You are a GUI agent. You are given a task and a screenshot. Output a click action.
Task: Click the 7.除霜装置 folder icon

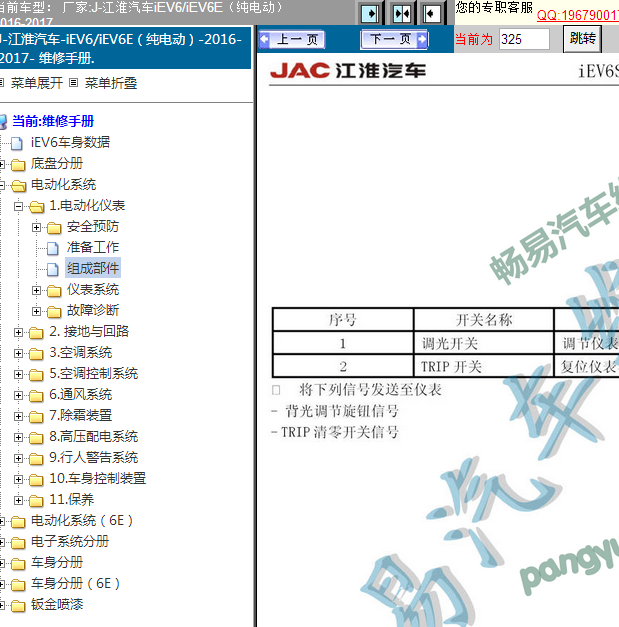pyautogui.click(x=36, y=417)
